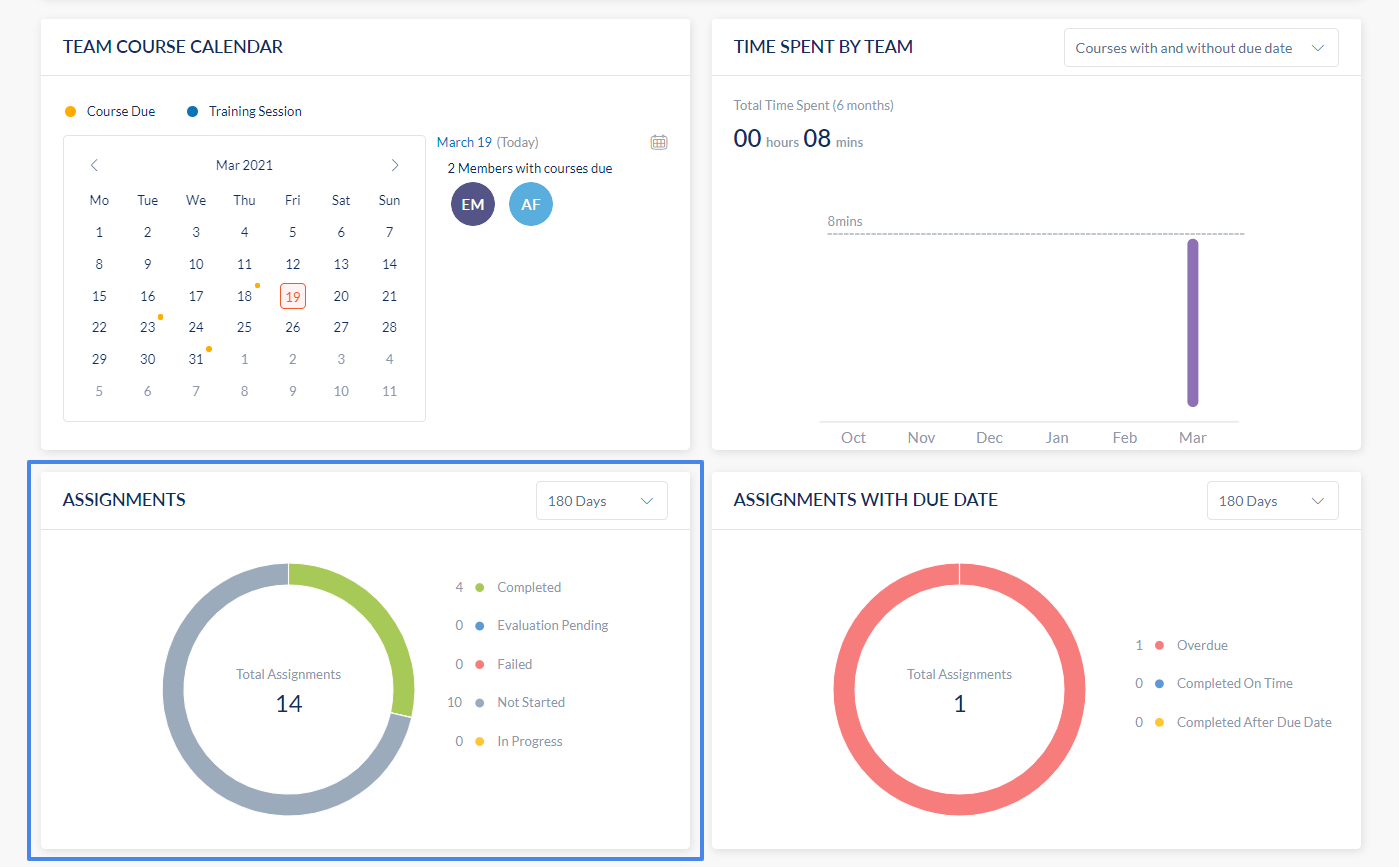
Task: Open Courses with and without due date dropdown
Action: click(1201, 48)
